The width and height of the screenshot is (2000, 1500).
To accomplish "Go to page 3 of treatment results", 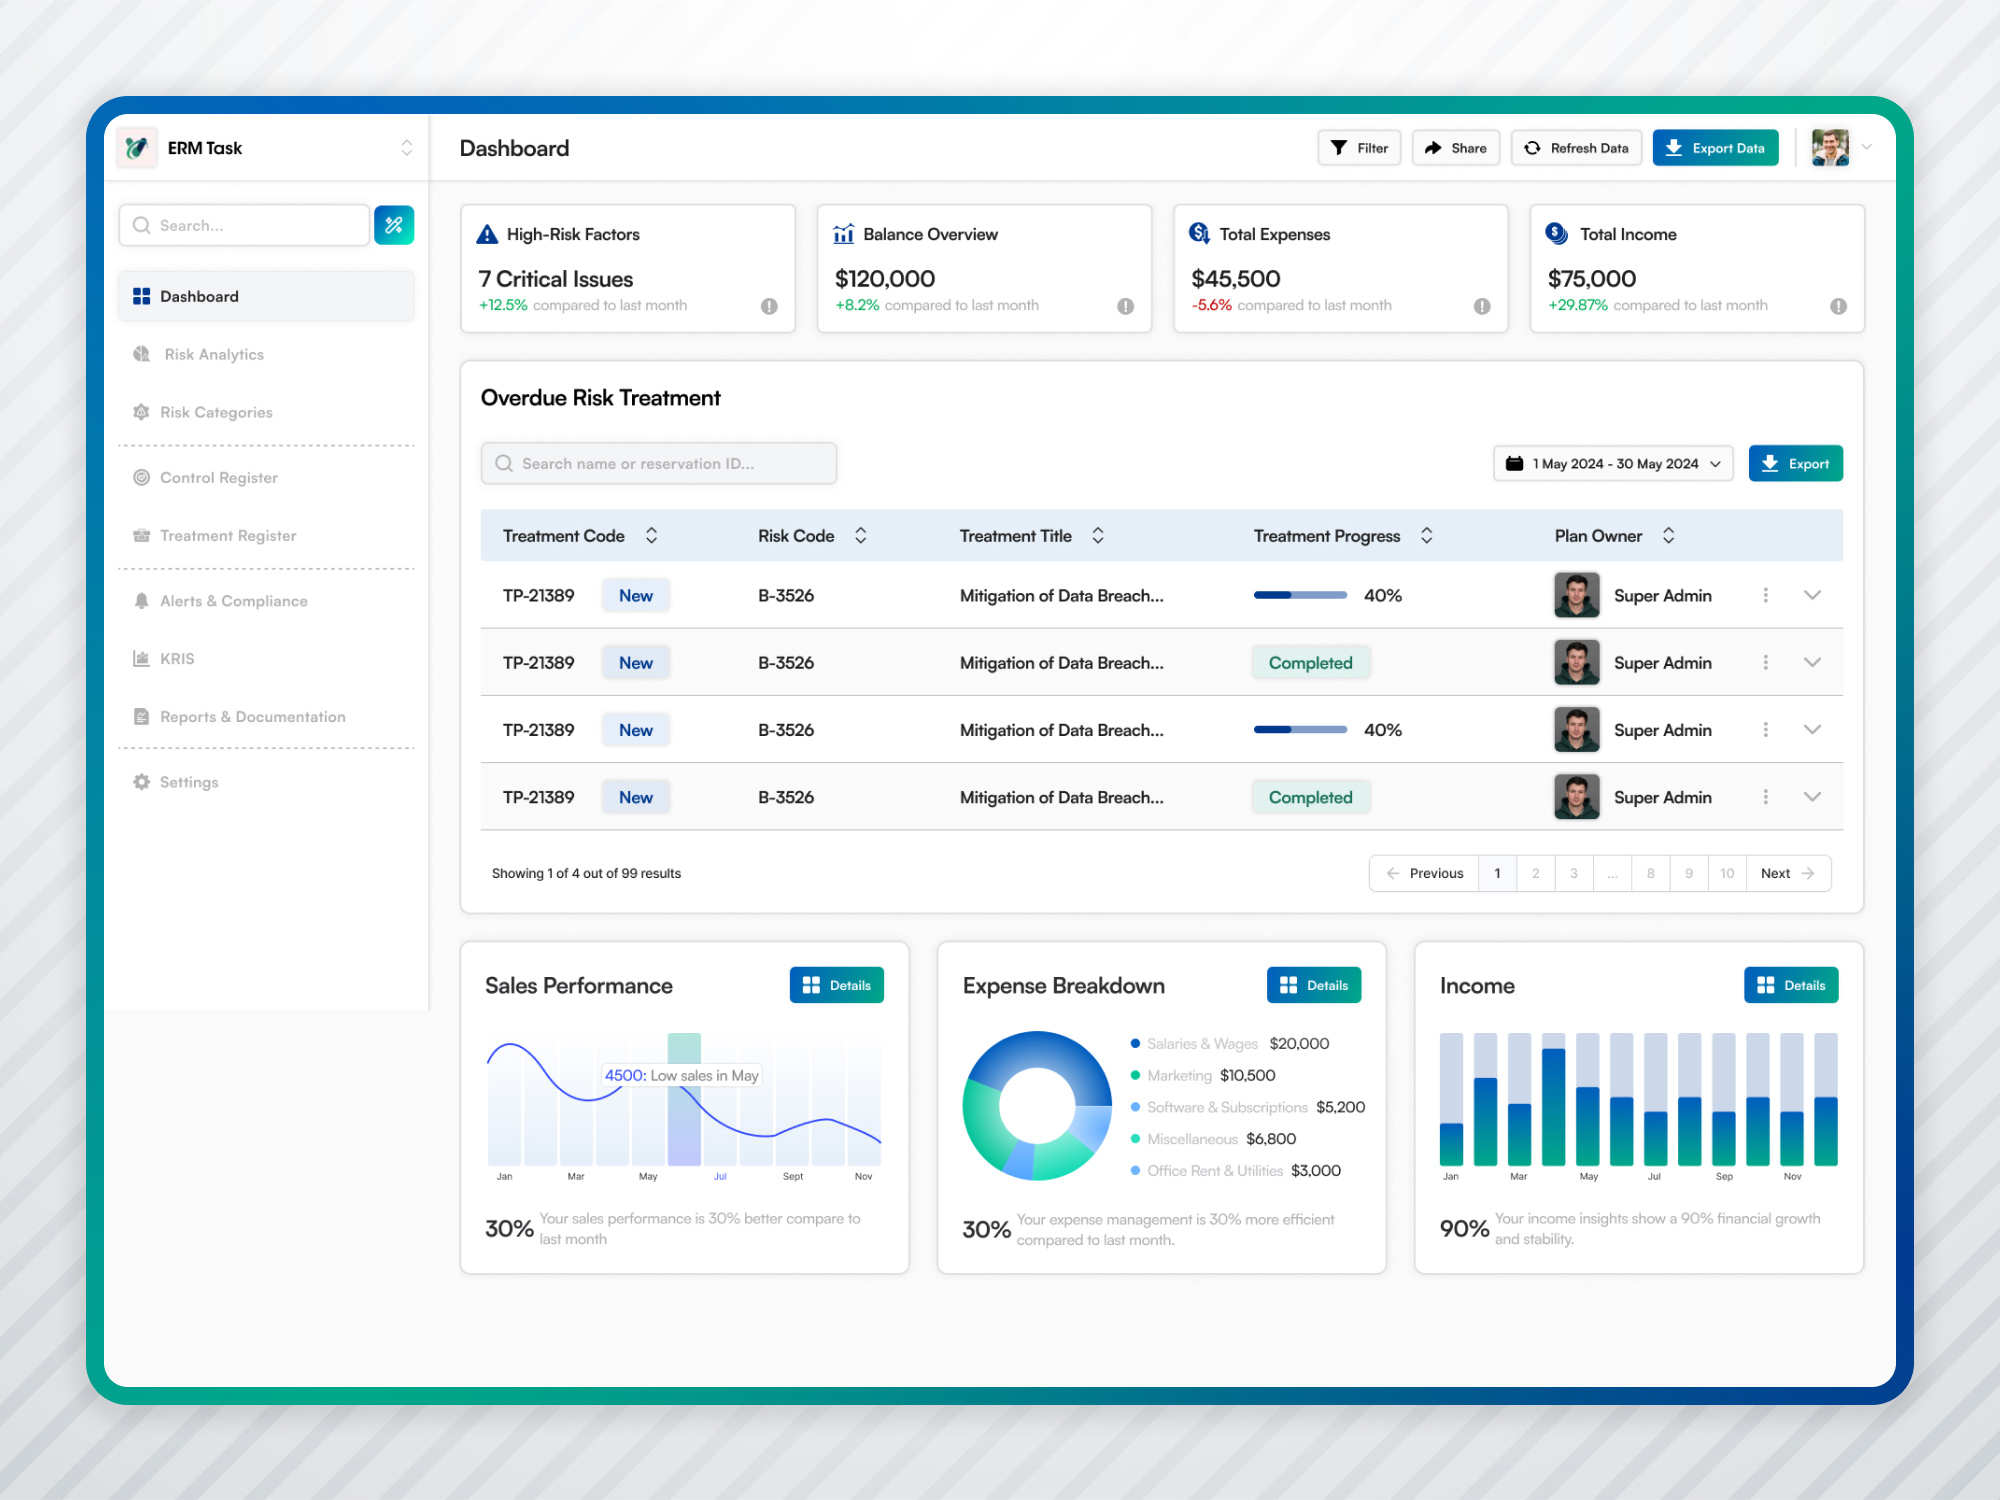I will pyautogui.click(x=1573, y=873).
